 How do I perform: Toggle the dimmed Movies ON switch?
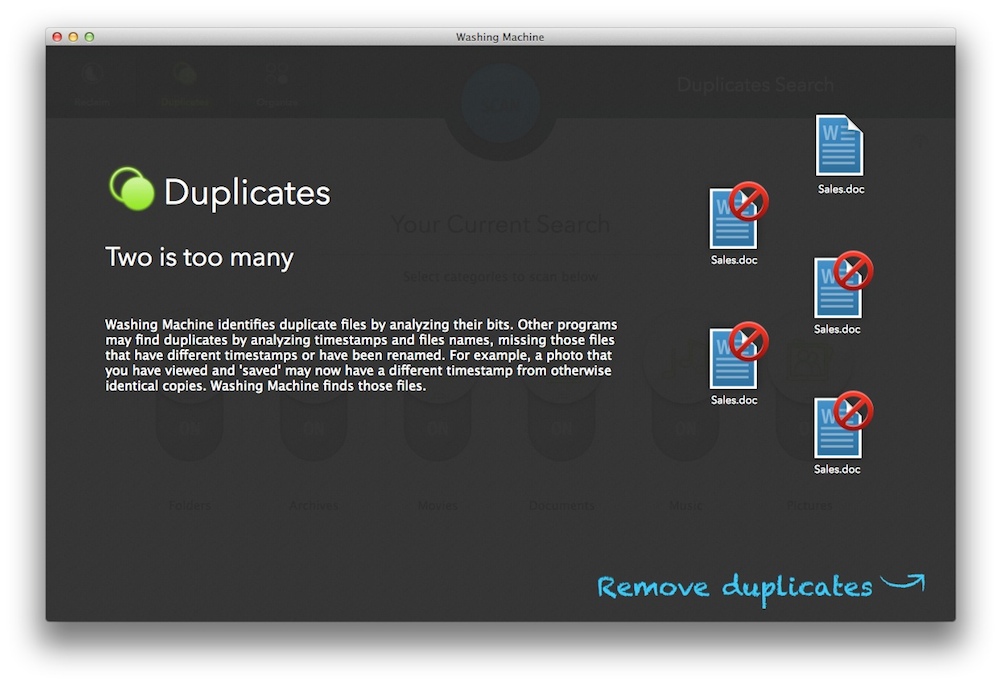437,427
